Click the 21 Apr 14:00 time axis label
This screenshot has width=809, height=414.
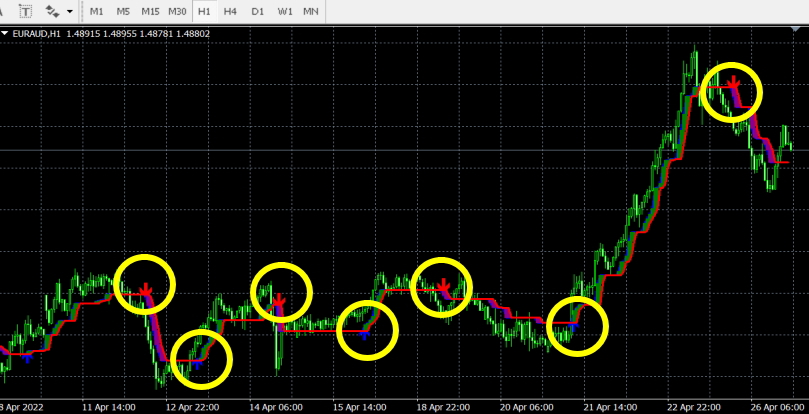610,408
